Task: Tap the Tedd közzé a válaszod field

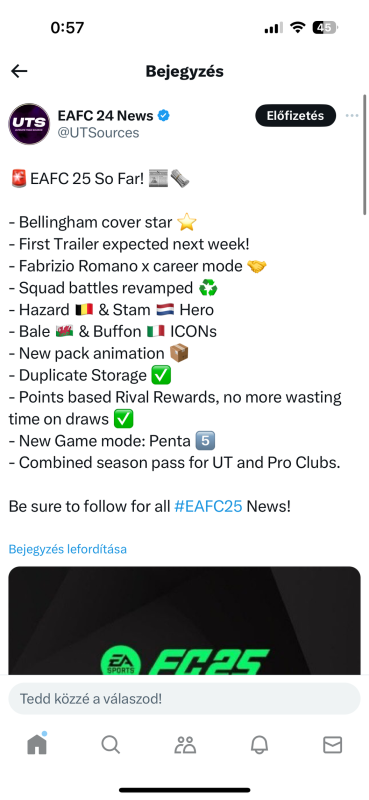Action: pos(184,698)
